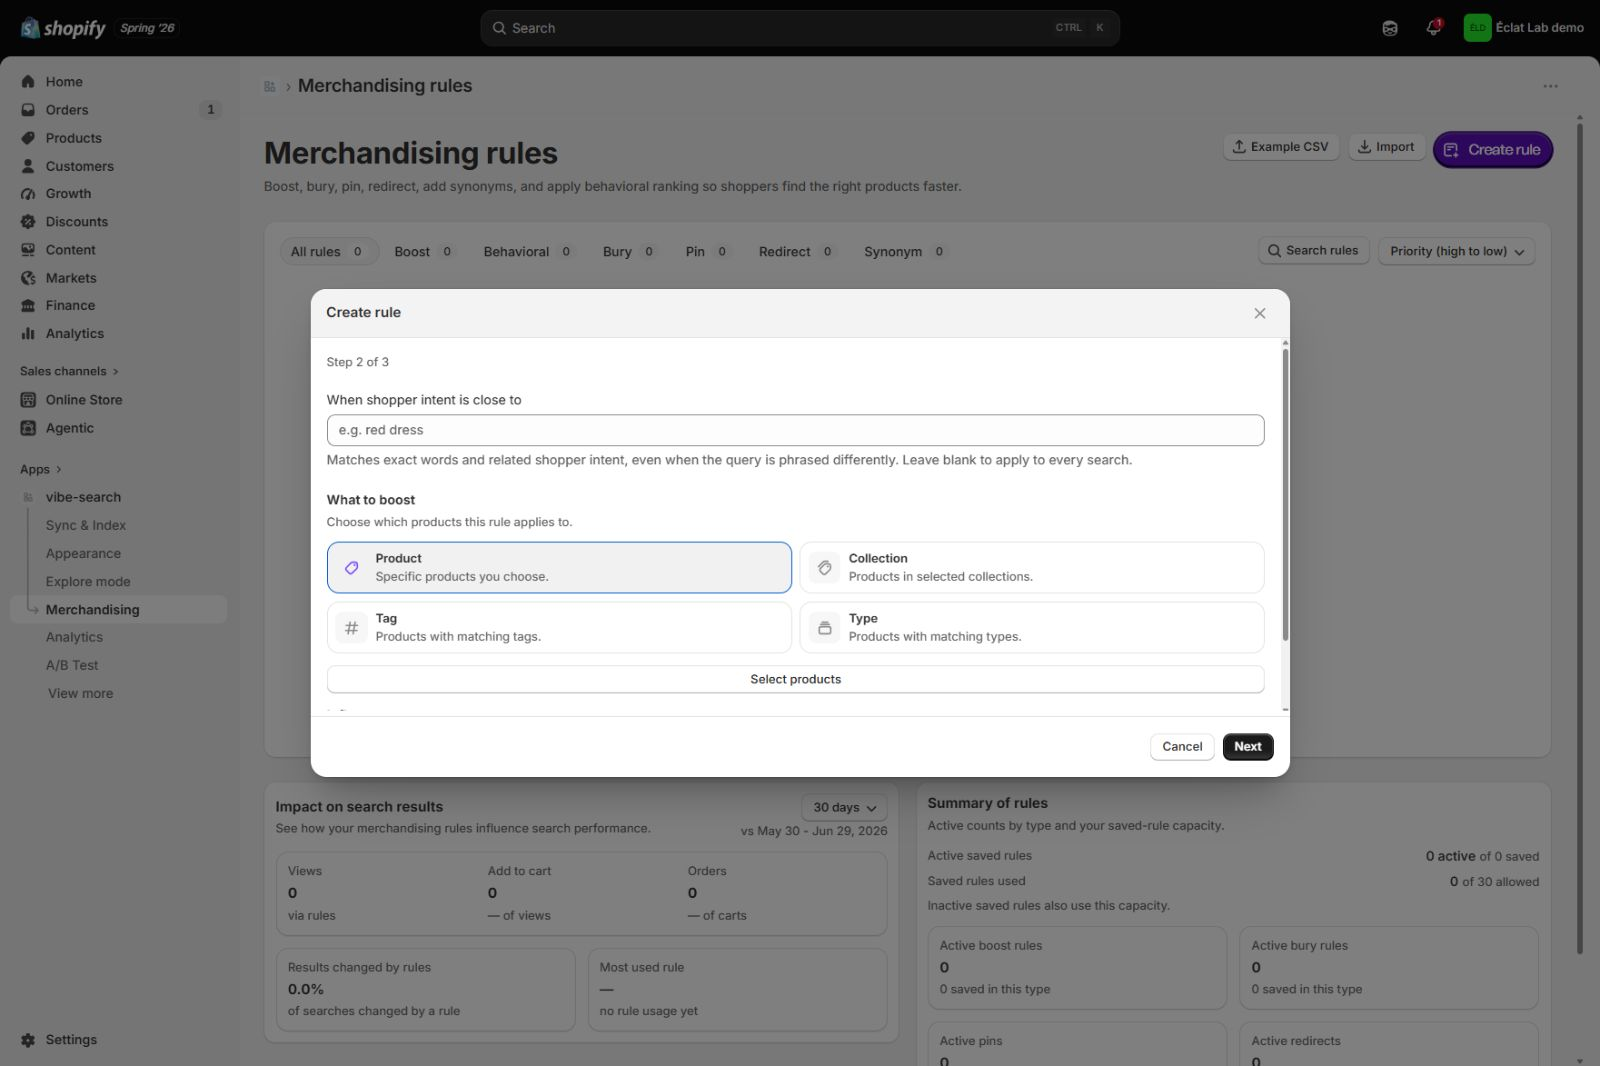Click the search magnifier icon in top bar
1600x1066 pixels.
click(x=499, y=28)
